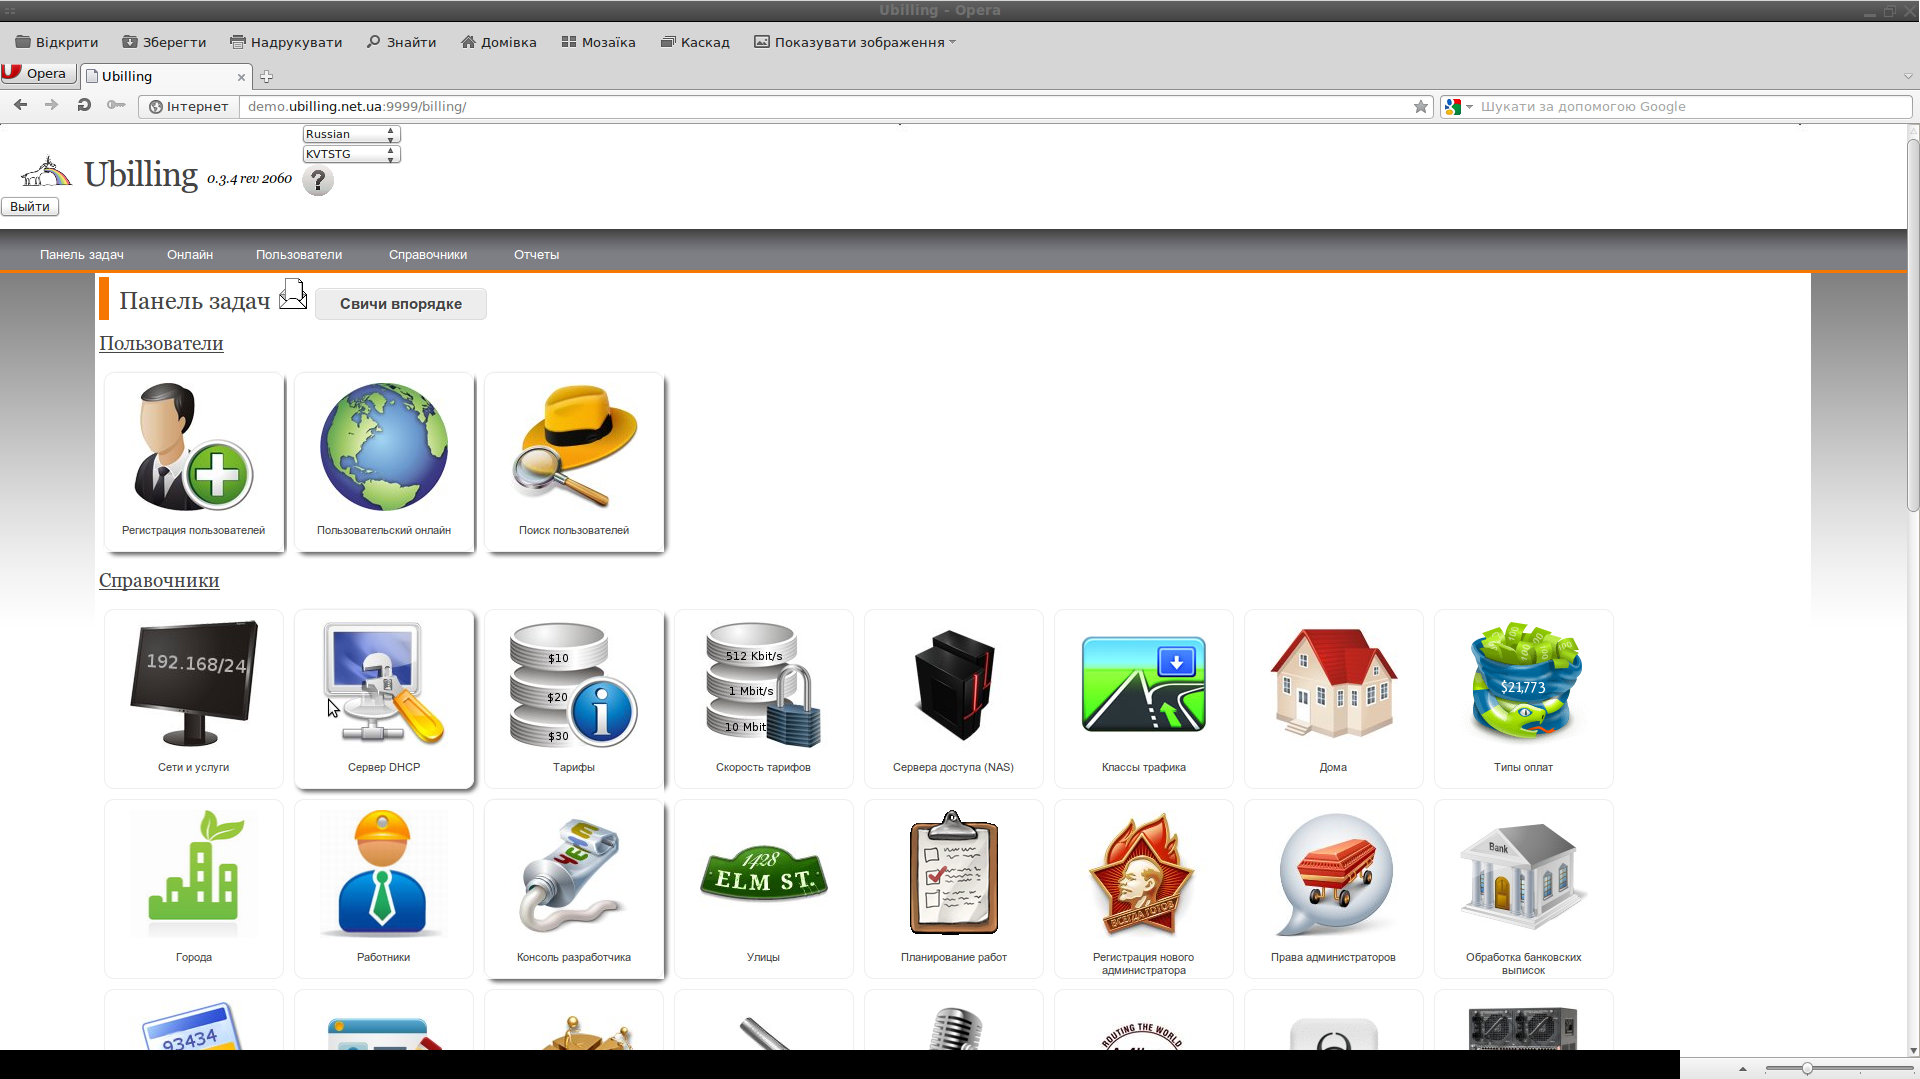
Task: Click the browser back arrow
Action: [x=20, y=105]
